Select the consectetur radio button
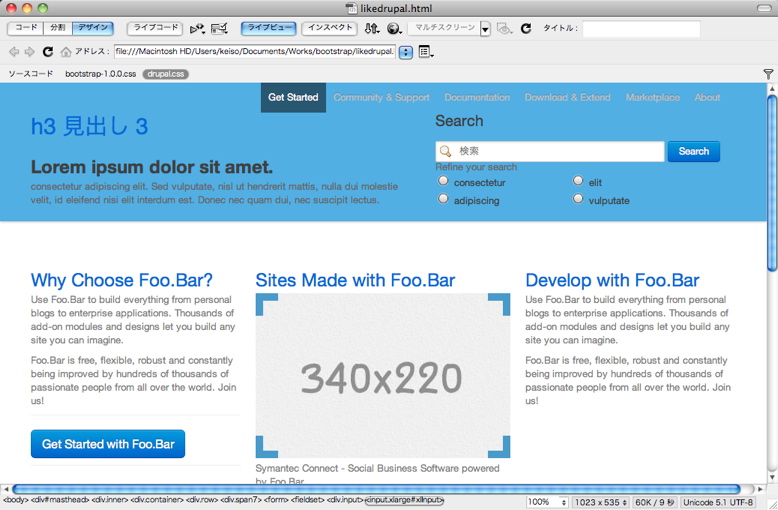The image size is (778, 510). click(443, 182)
